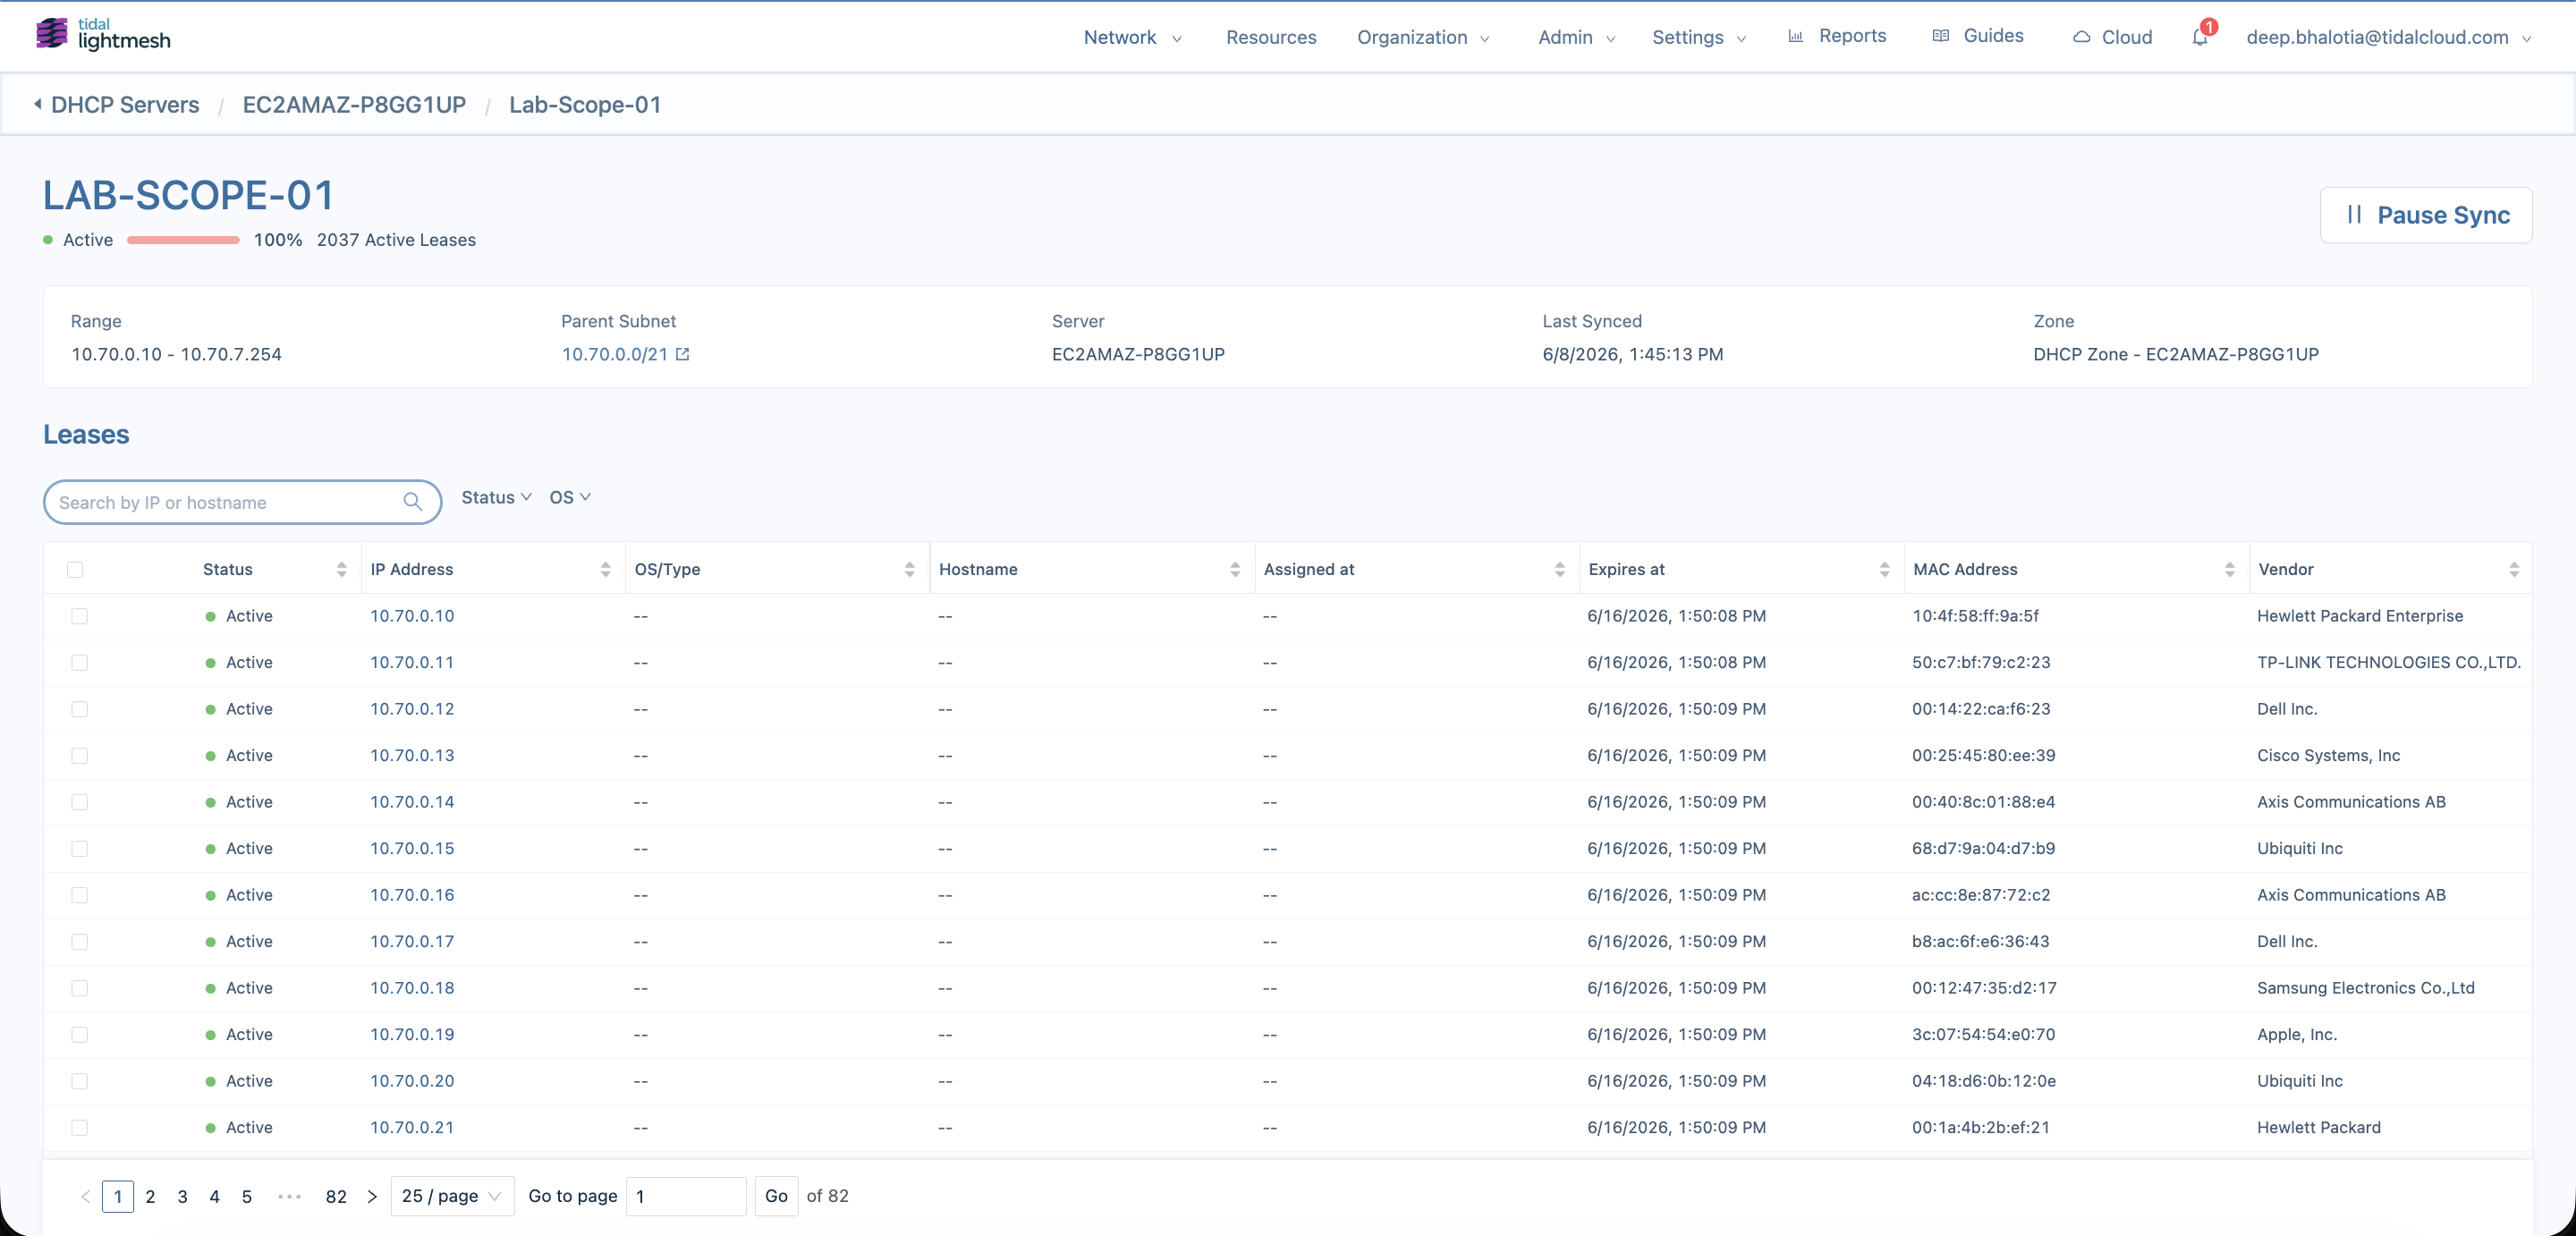
Task: Open the OS filter dropdown
Action: click(570, 497)
